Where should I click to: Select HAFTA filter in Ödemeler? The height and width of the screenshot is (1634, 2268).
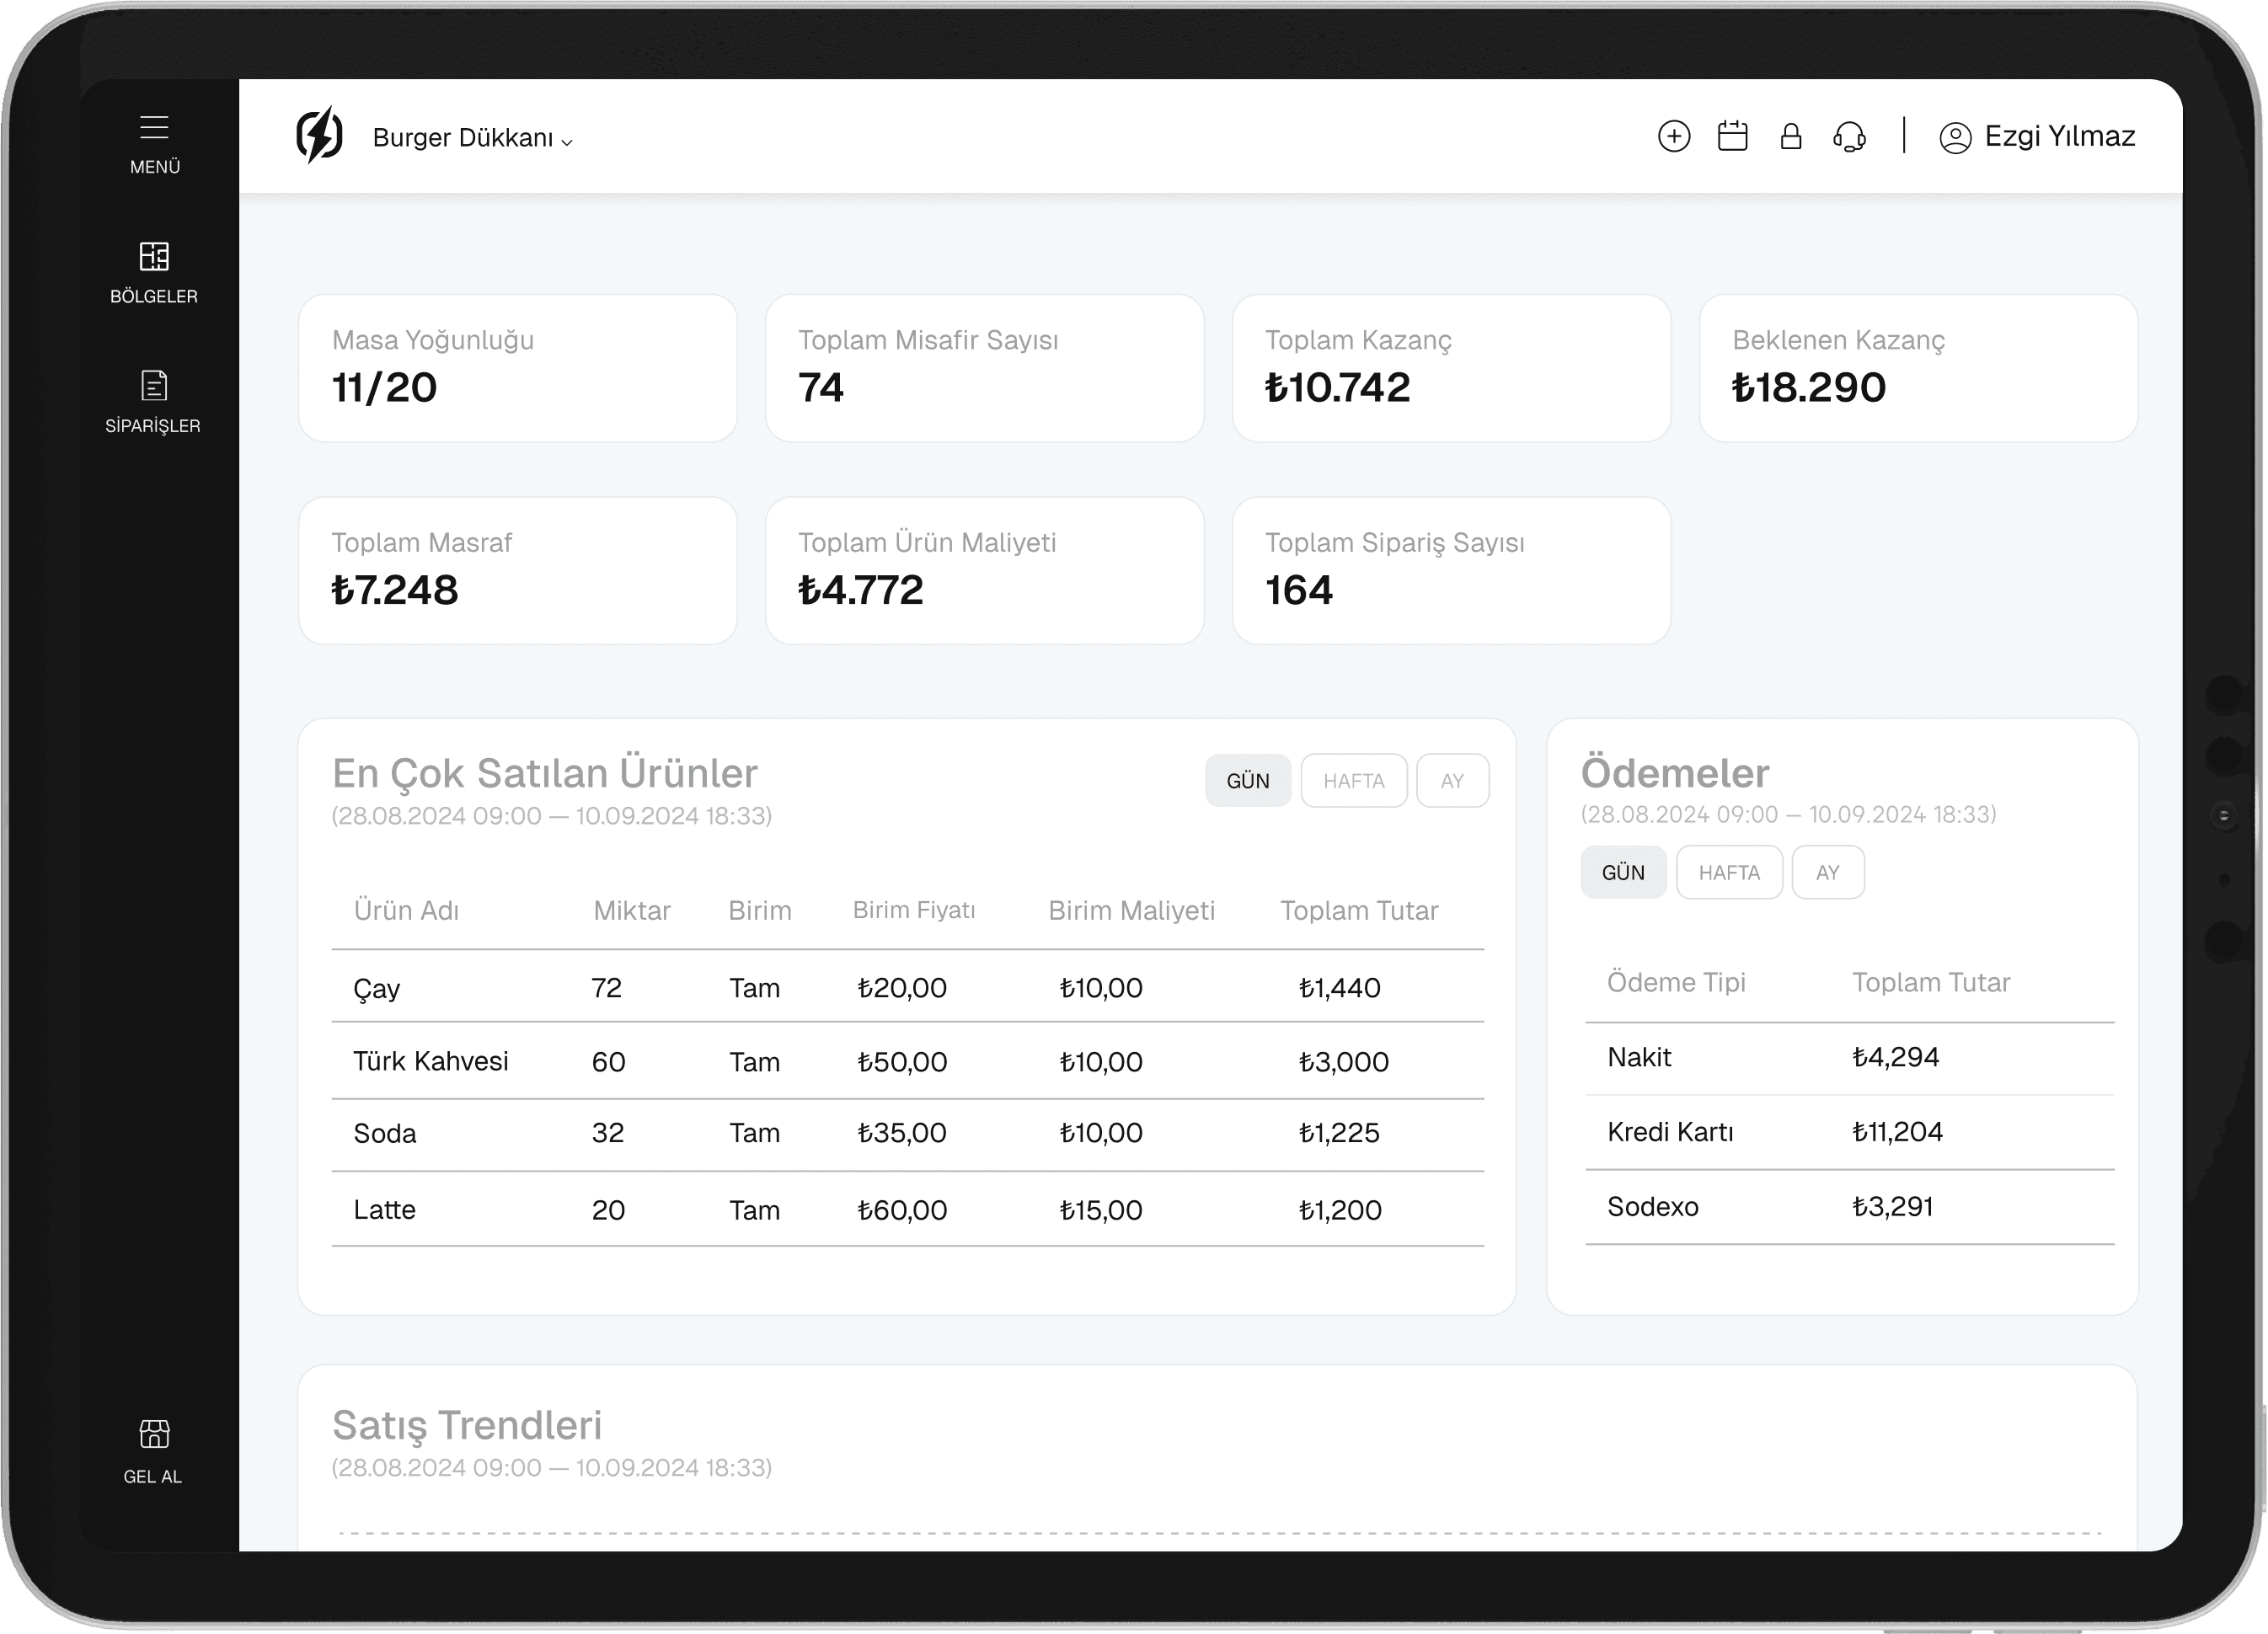1728,872
